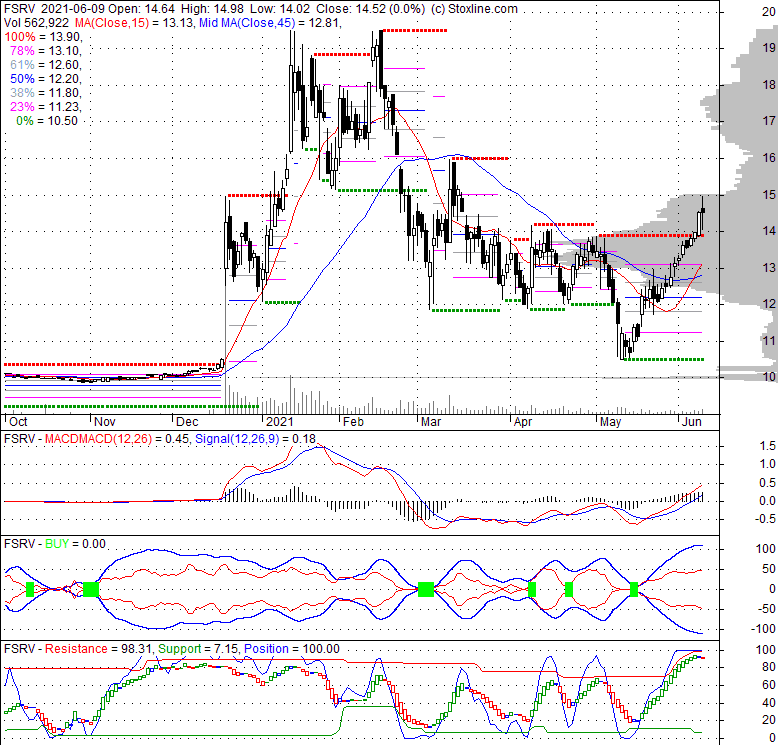Click the green buy marker in mid-May

(634, 589)
